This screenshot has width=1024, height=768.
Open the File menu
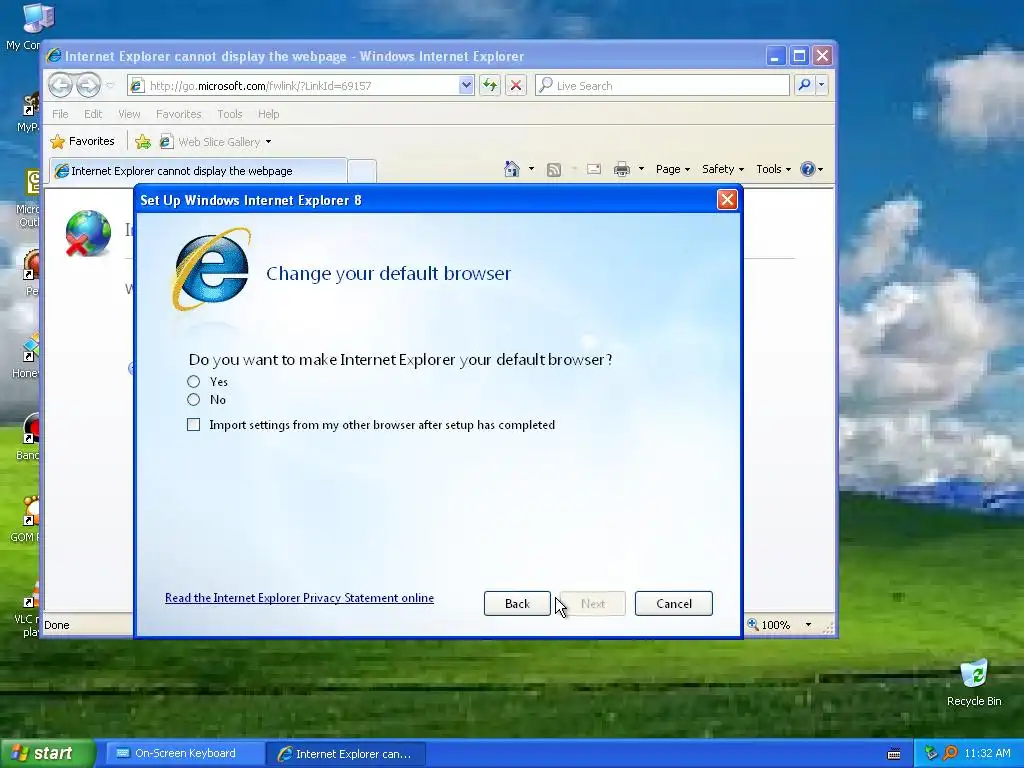(60, 114)
